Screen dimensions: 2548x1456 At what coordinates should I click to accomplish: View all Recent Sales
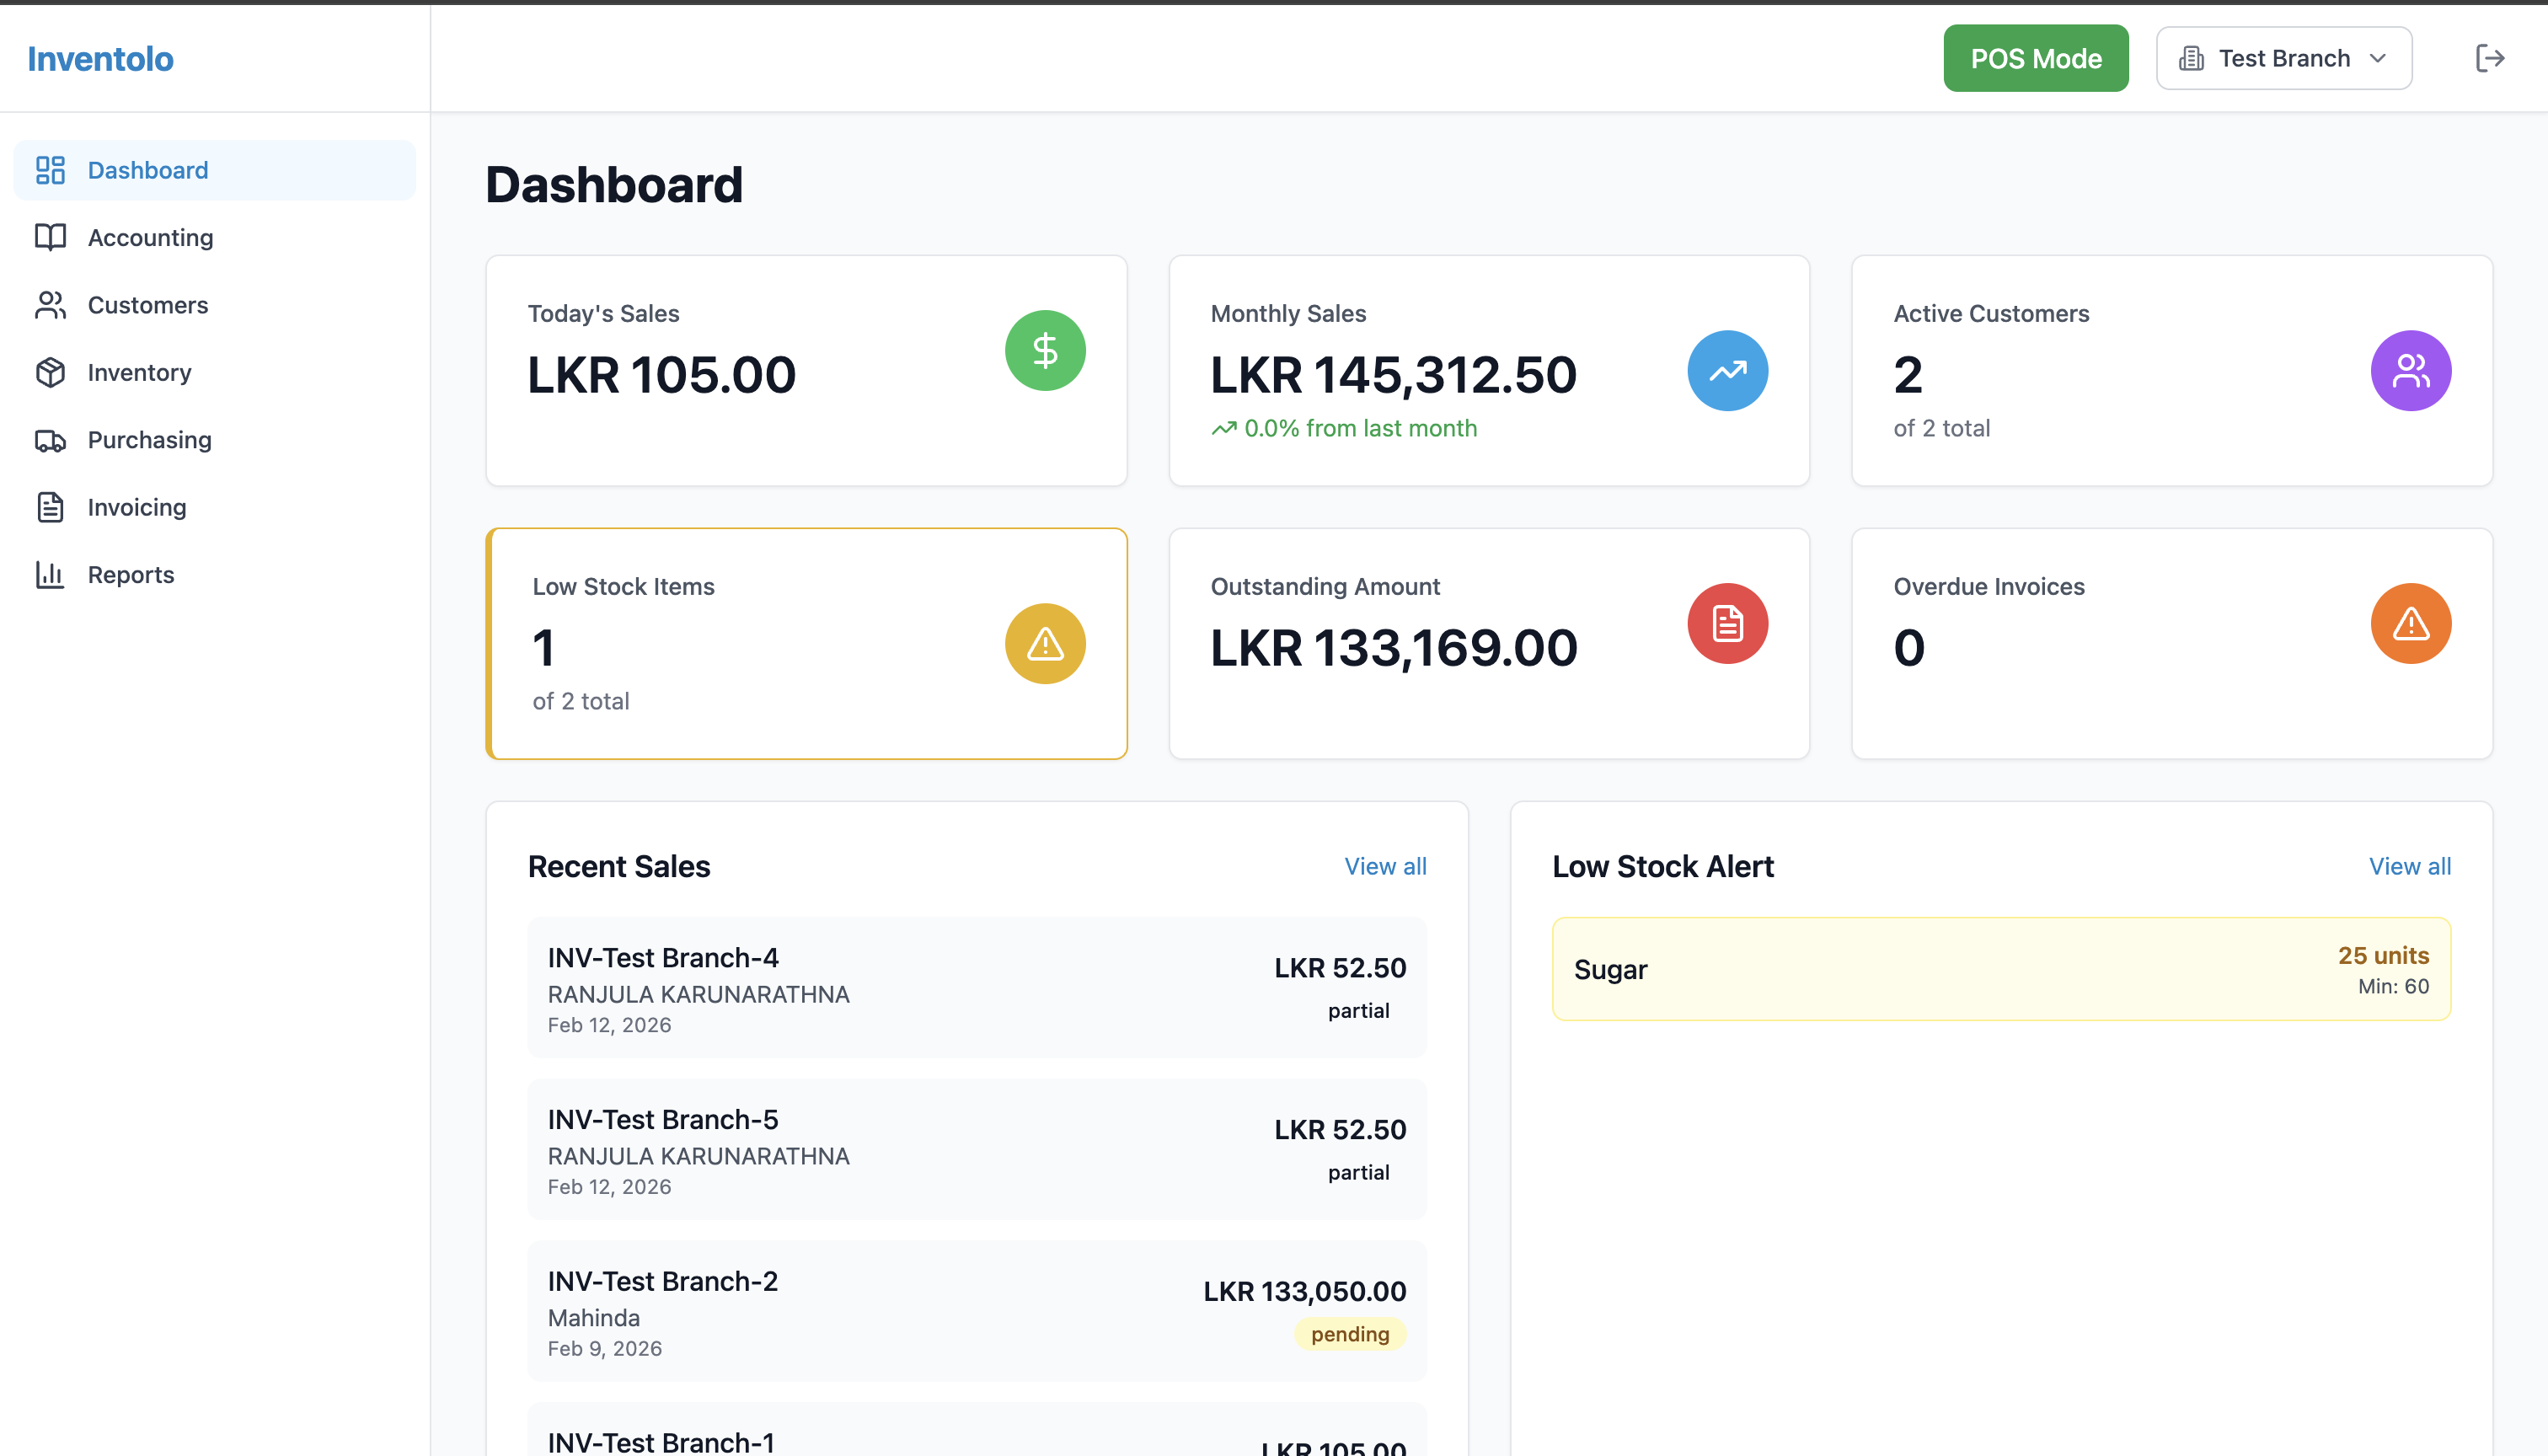pyautogui.click(x=1385, y=866)
